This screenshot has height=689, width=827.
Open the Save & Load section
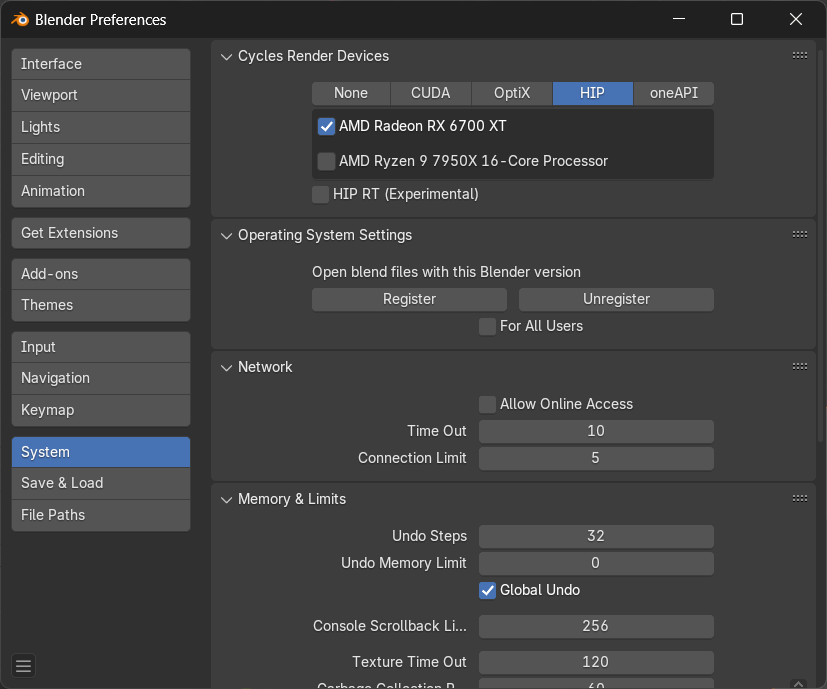pyautogui.click(x=101, y=483)
